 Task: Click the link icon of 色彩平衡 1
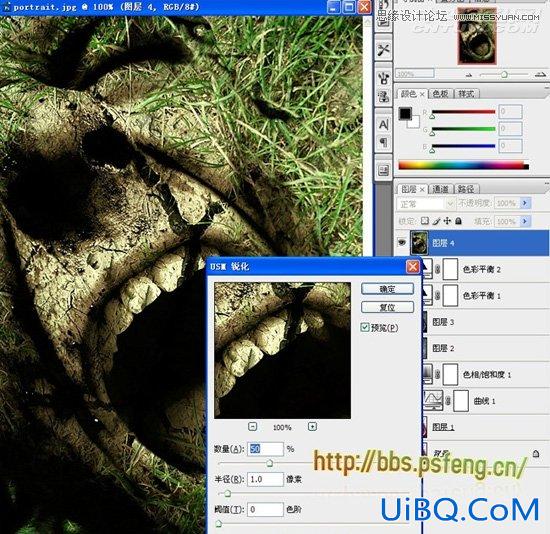pyautogui.click(x=438, y=295)
